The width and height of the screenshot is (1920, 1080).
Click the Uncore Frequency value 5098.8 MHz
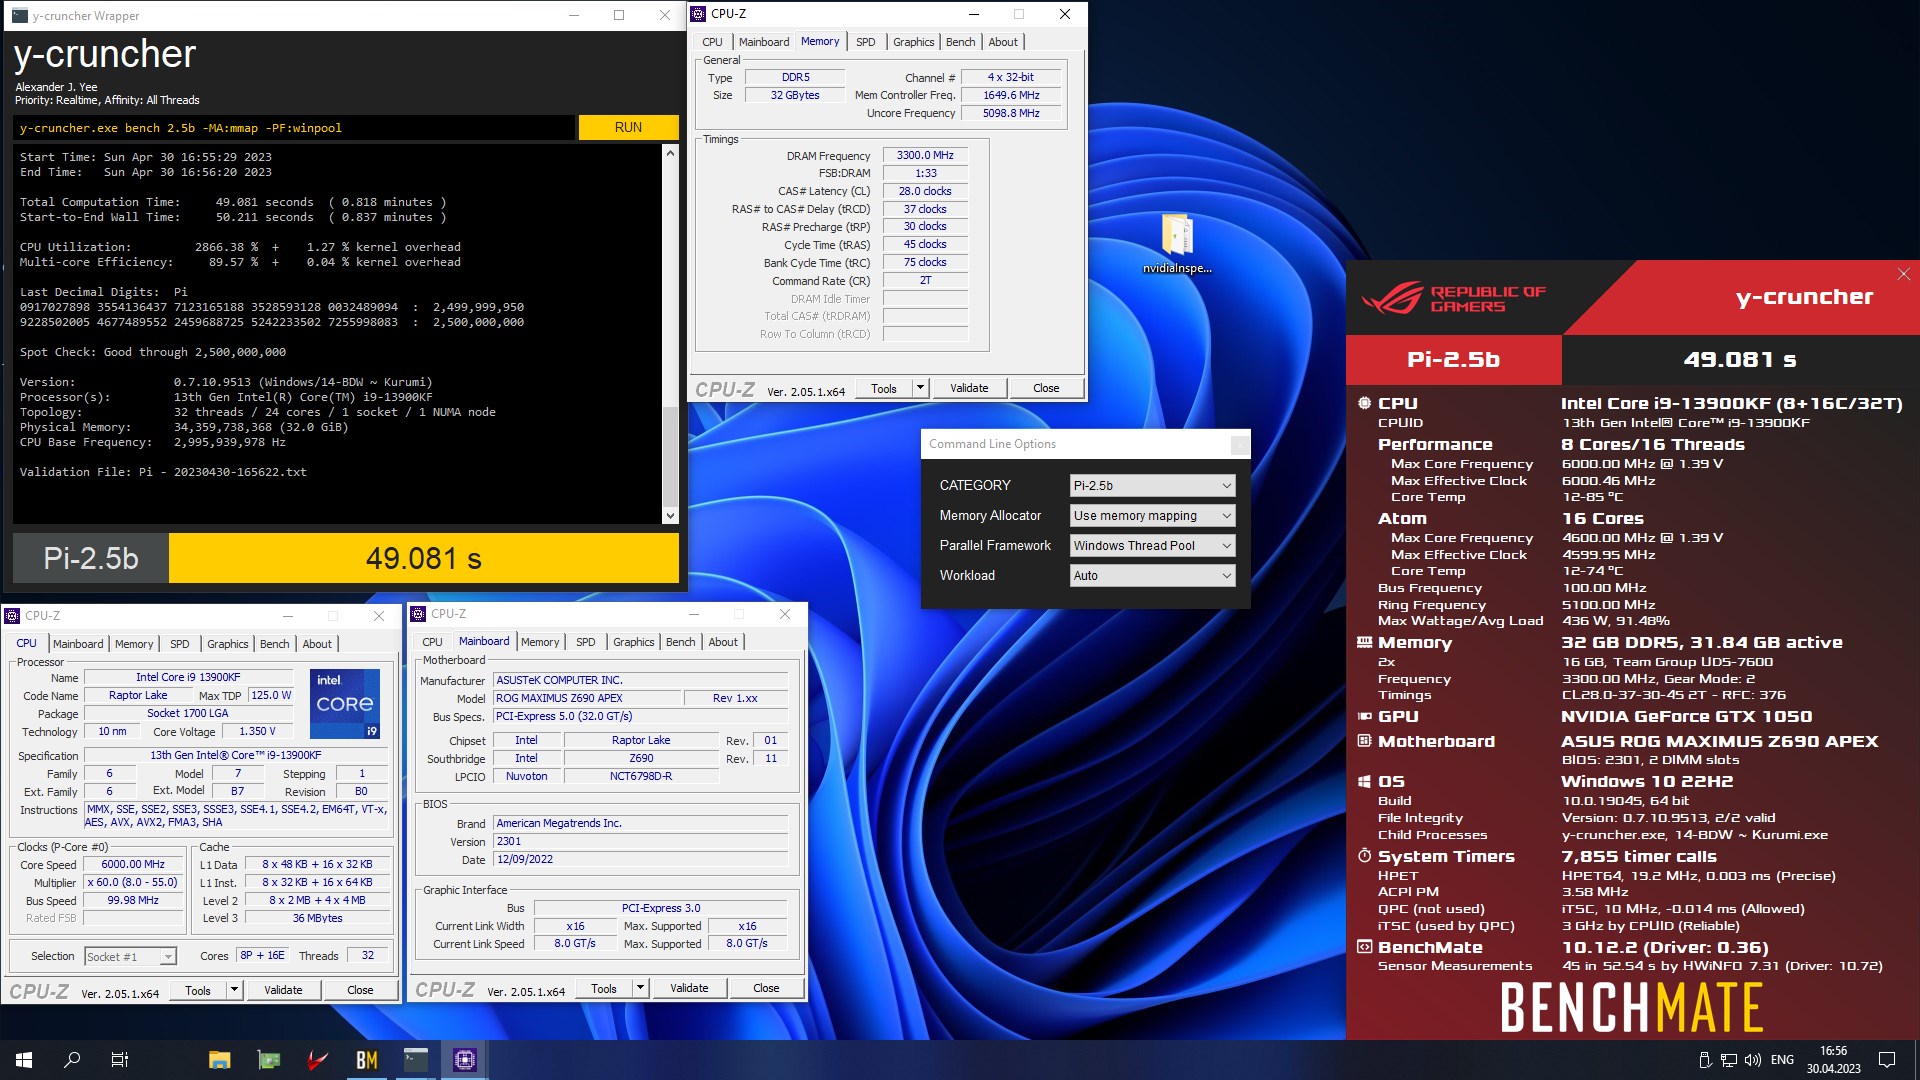(1011, 113)
